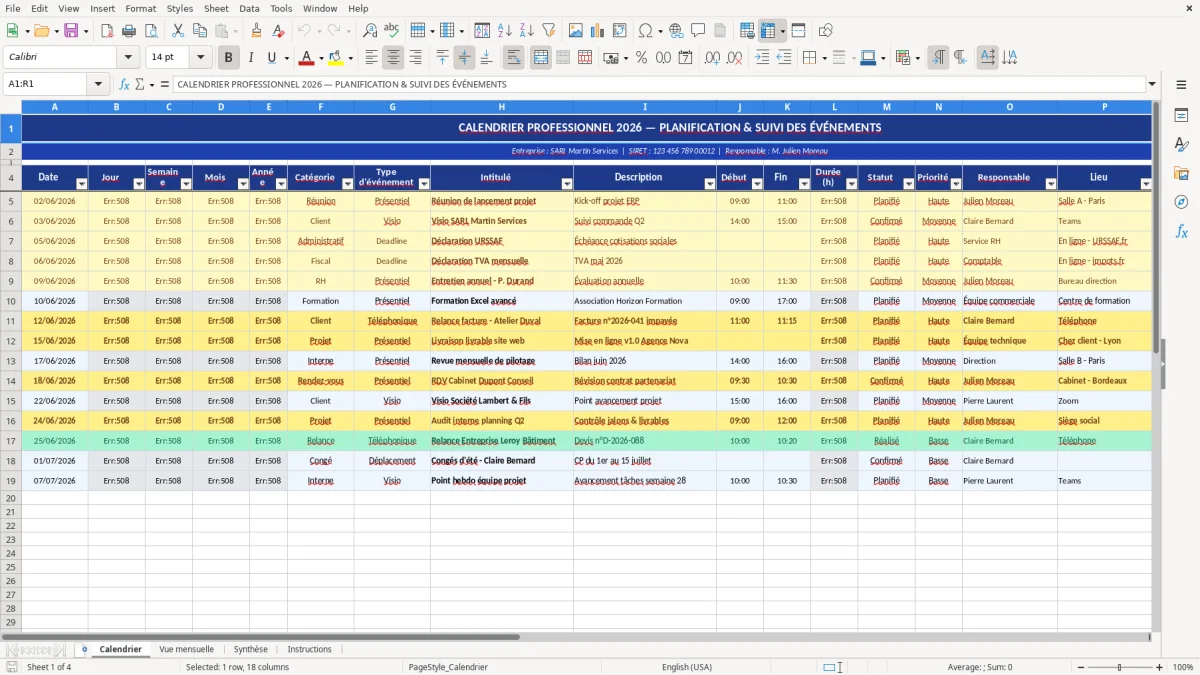This screenshot has width=1200, height=675.
Task: Insert a chart
Action: tap(599, 31)
